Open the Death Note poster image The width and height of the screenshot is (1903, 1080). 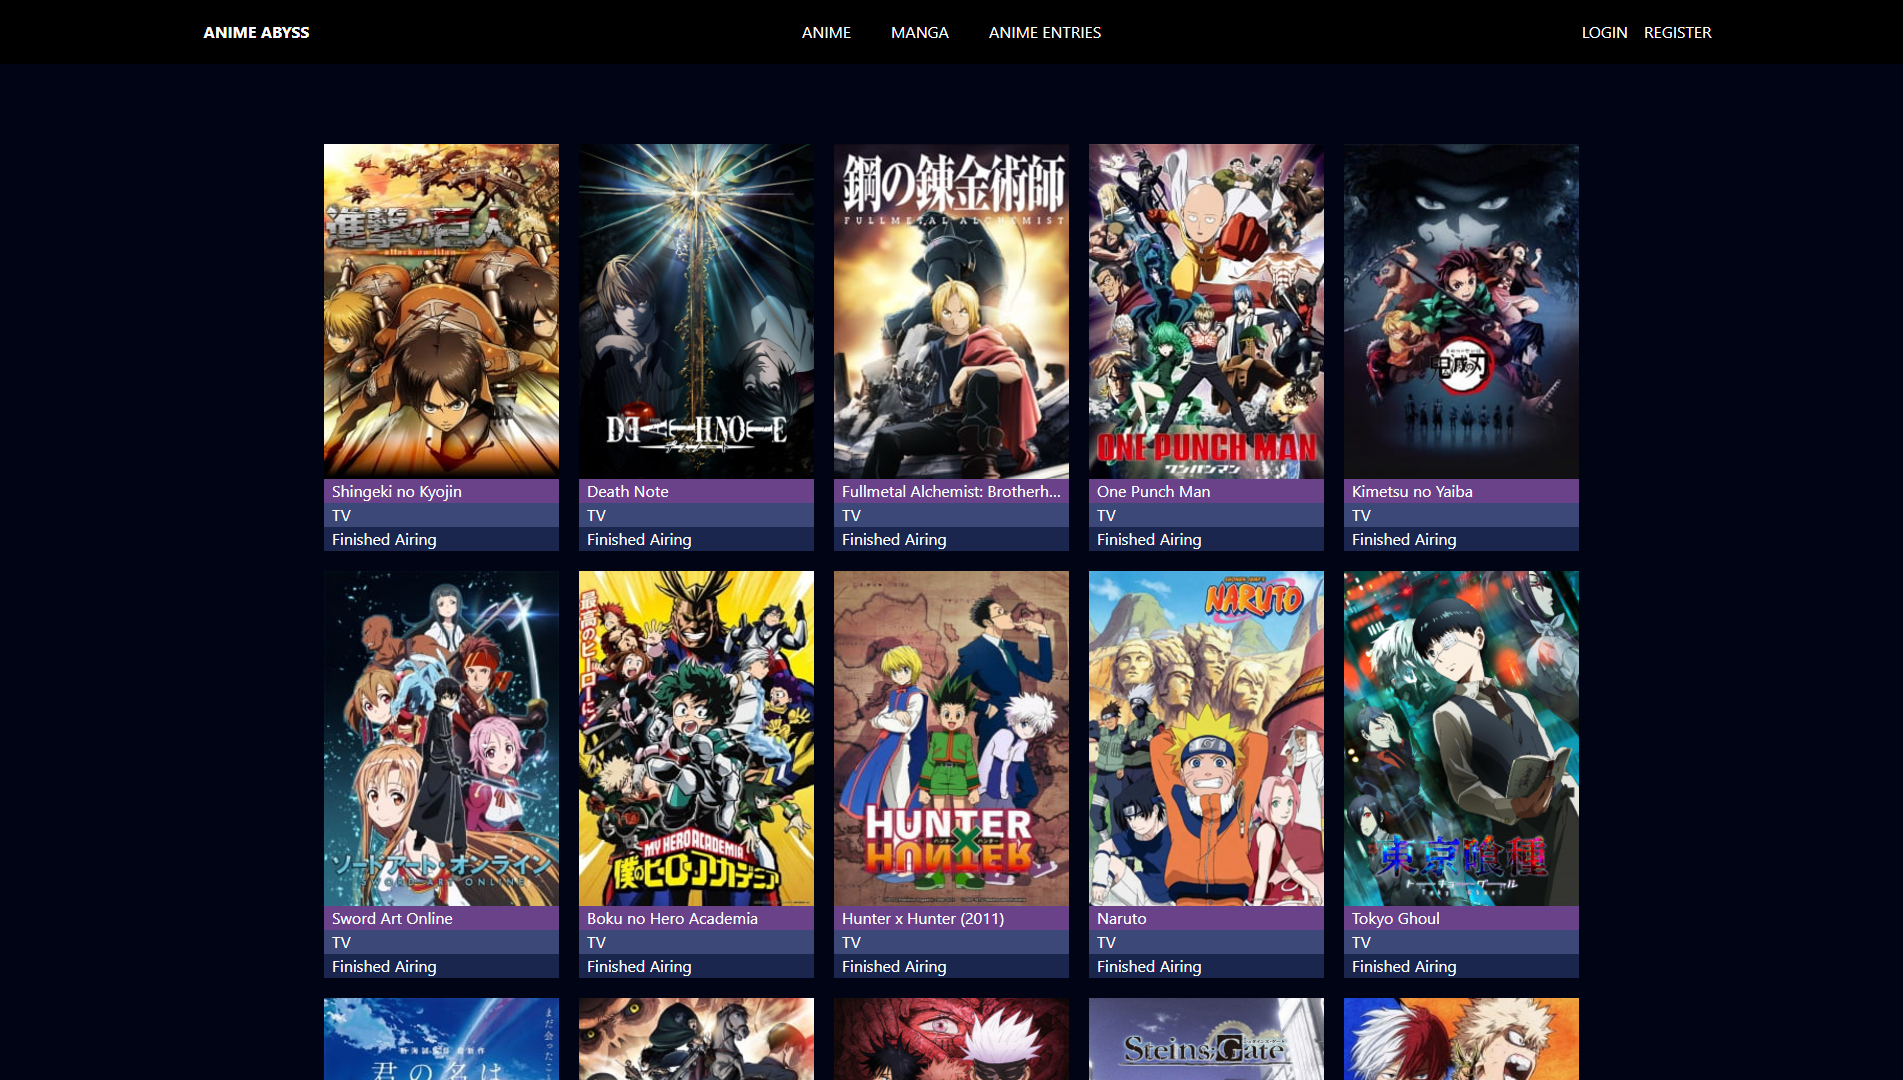pos(696,311)
